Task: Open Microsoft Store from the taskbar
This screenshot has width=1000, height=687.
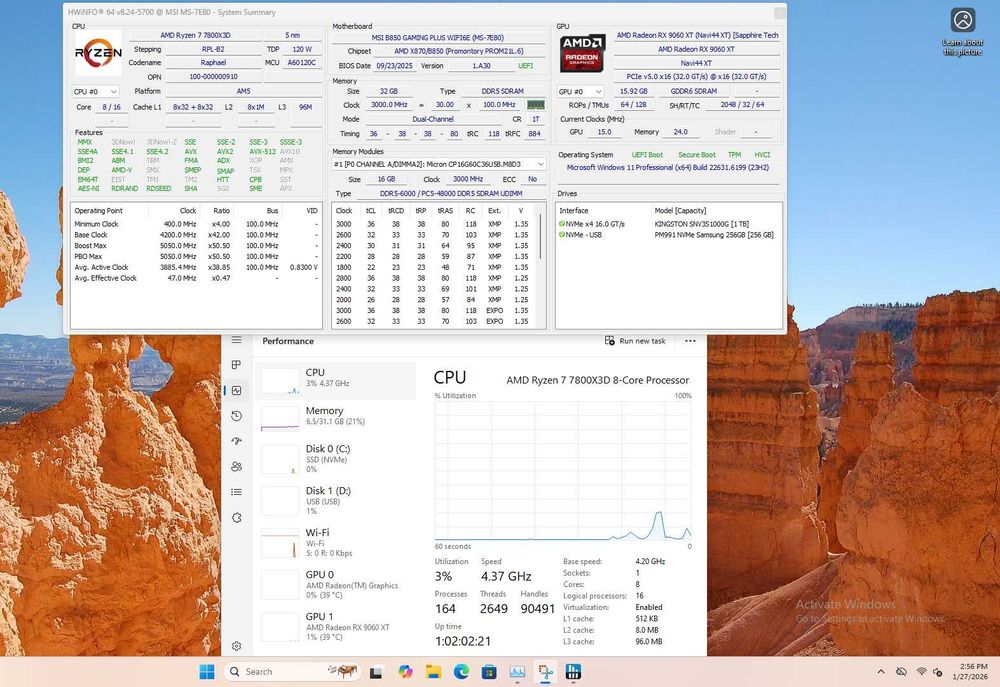Action: [x=489, y=672]
